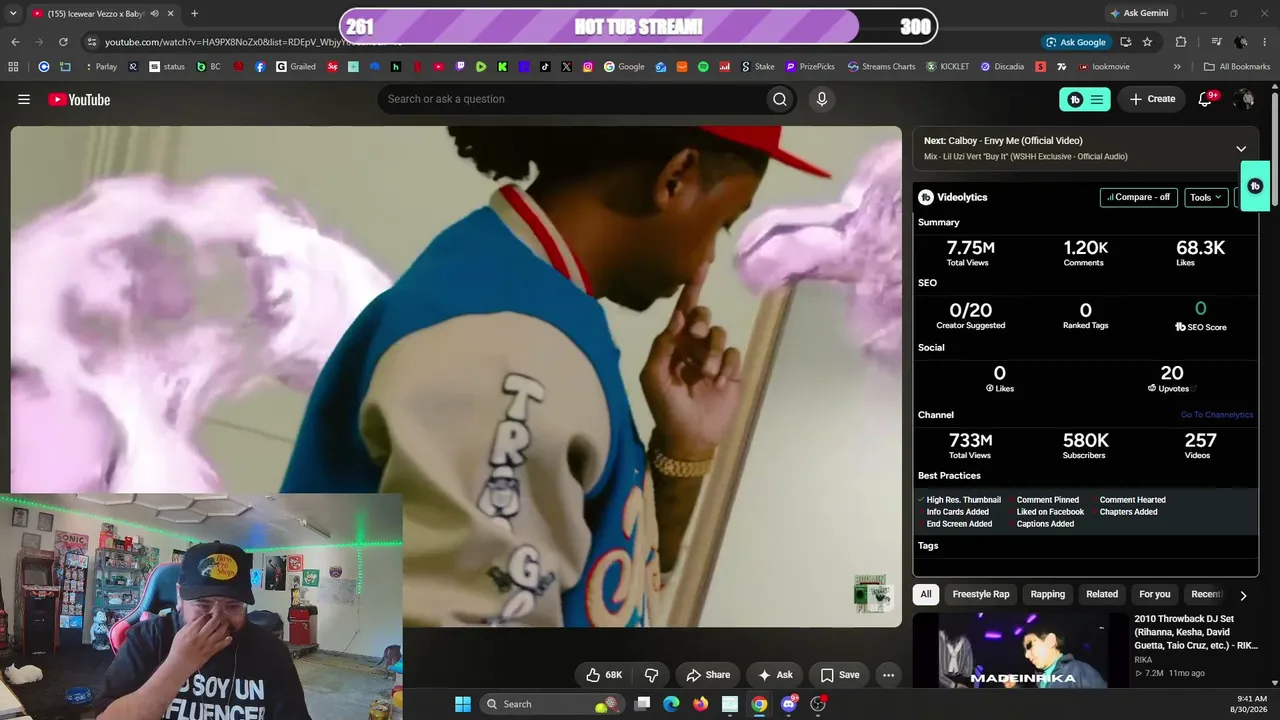1280x720 pixels.
Task: Open the Spotify bookmark icon
Action: pyautogui.click(x=703, y=67)
